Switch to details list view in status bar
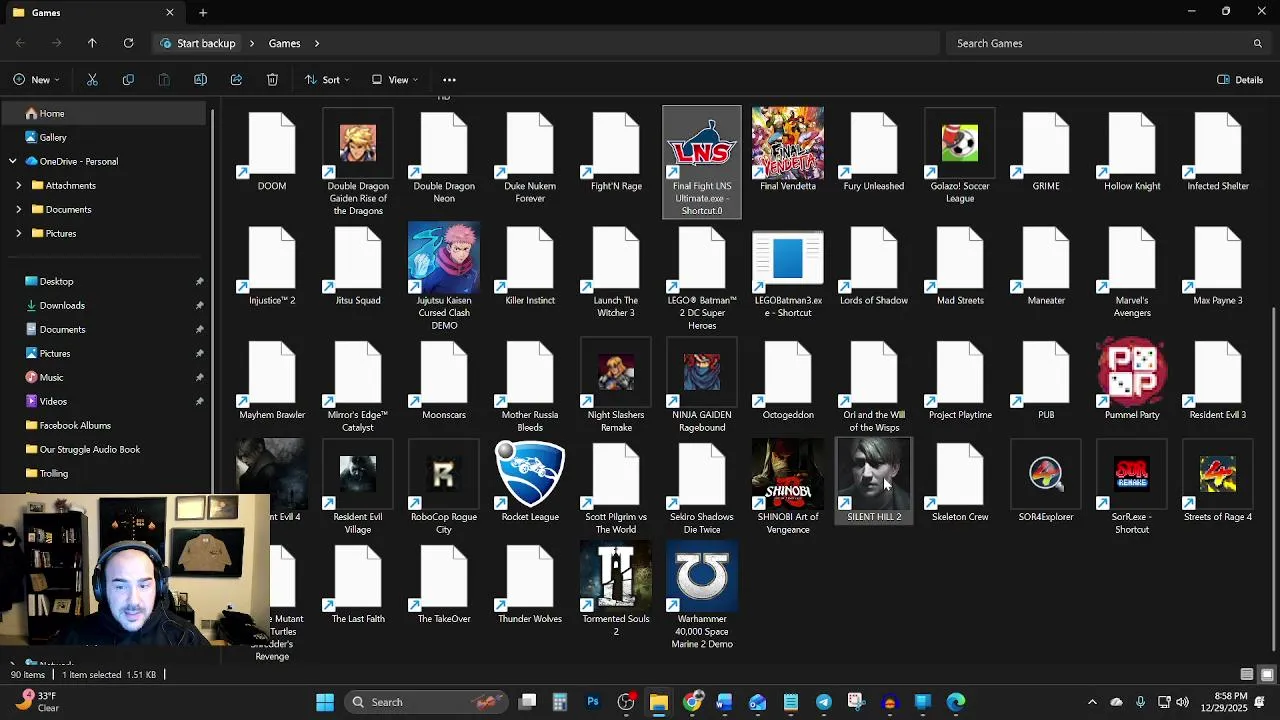This screenshot has width=1280, height=720. [x=1247, y=675]
